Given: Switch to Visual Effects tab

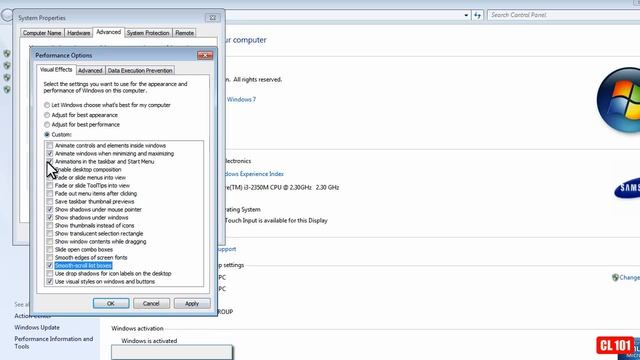Looking at the screenshot, I should click(56, 70).
